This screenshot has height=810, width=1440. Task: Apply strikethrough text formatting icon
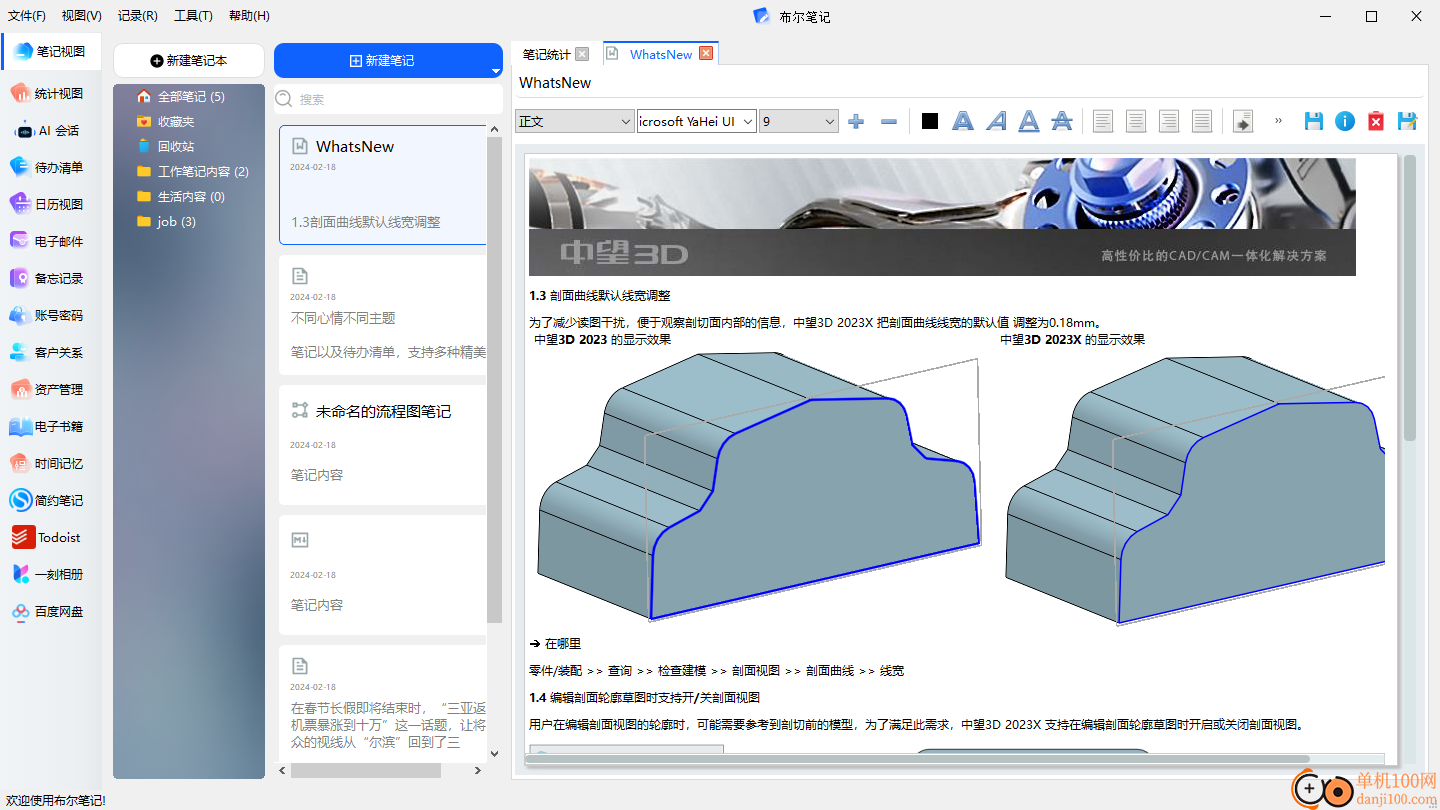(1062, 121)
